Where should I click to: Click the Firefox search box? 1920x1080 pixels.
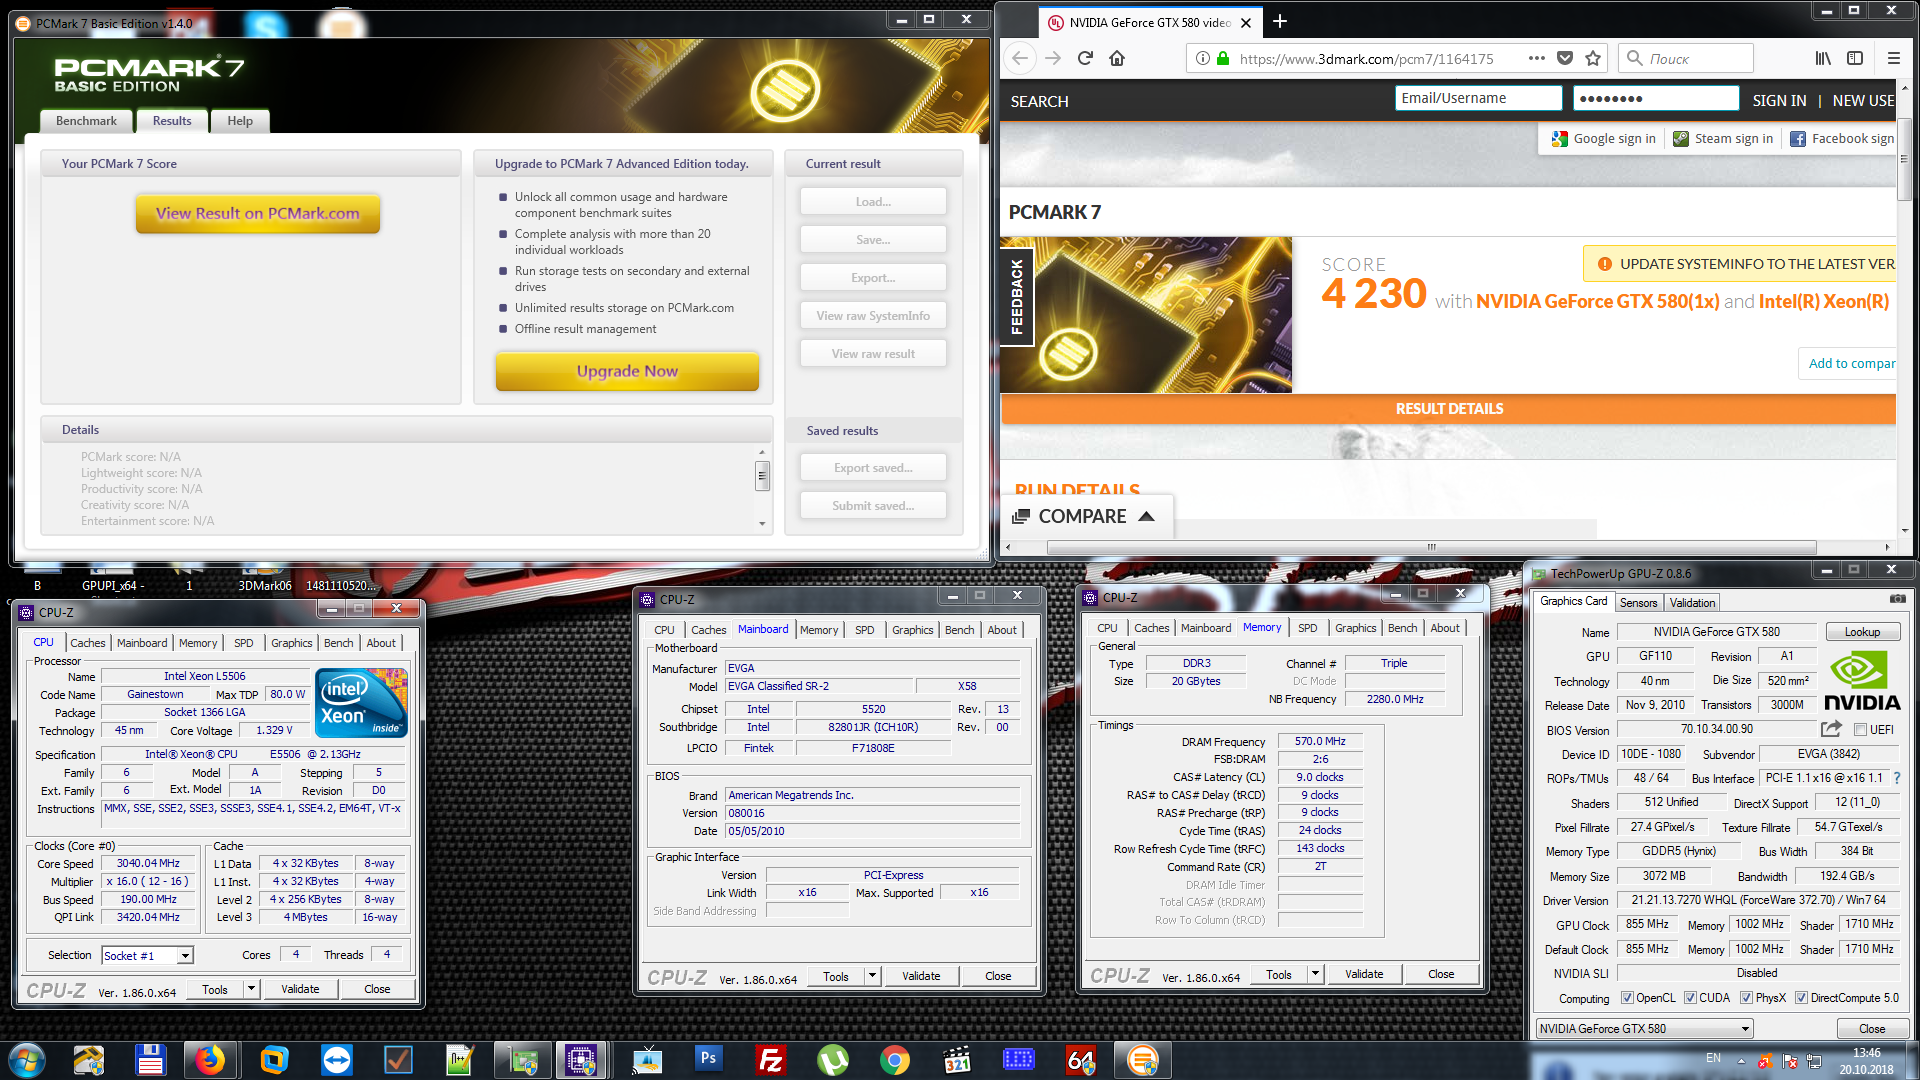click(x=1685, y=58)
